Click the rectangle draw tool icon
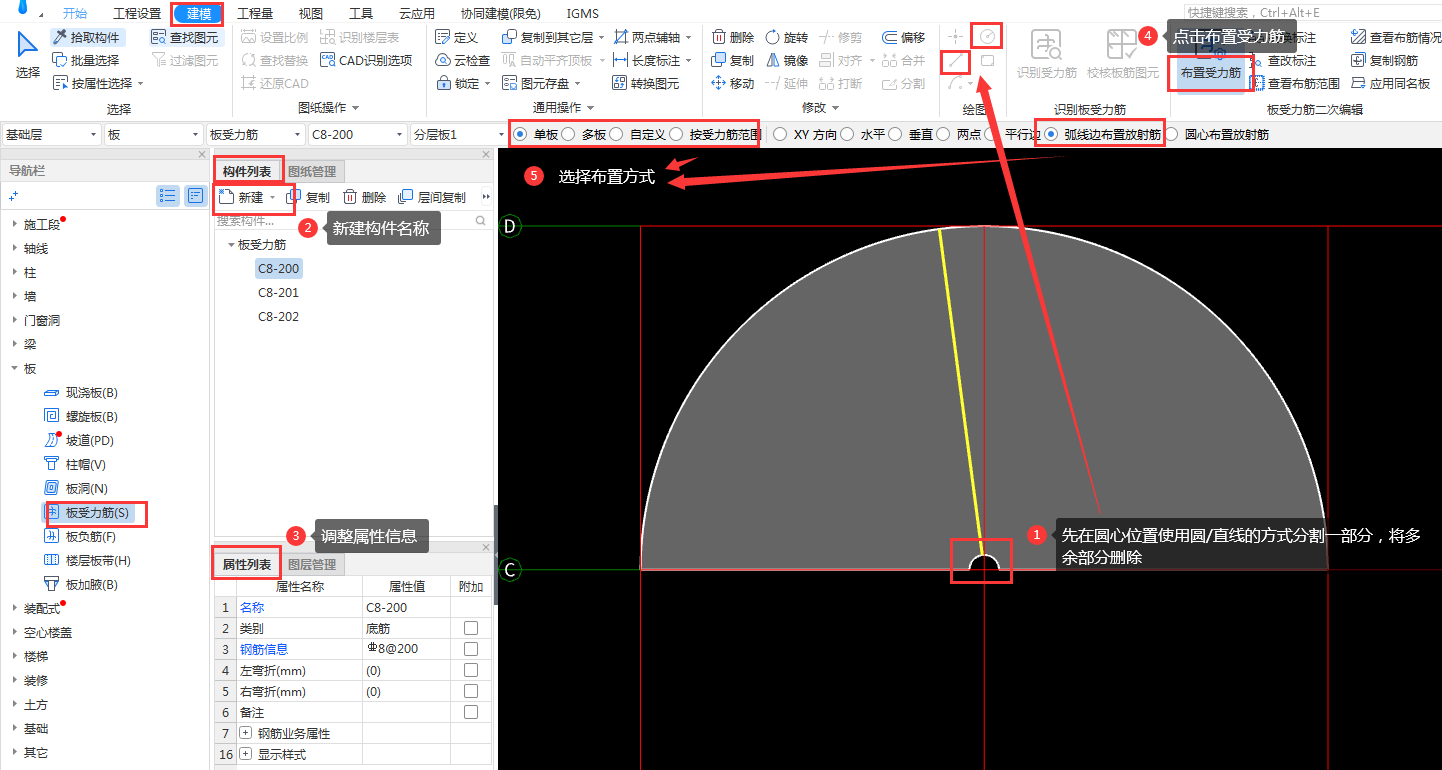This screenshot has height=770, width=1442. [987, 61]
